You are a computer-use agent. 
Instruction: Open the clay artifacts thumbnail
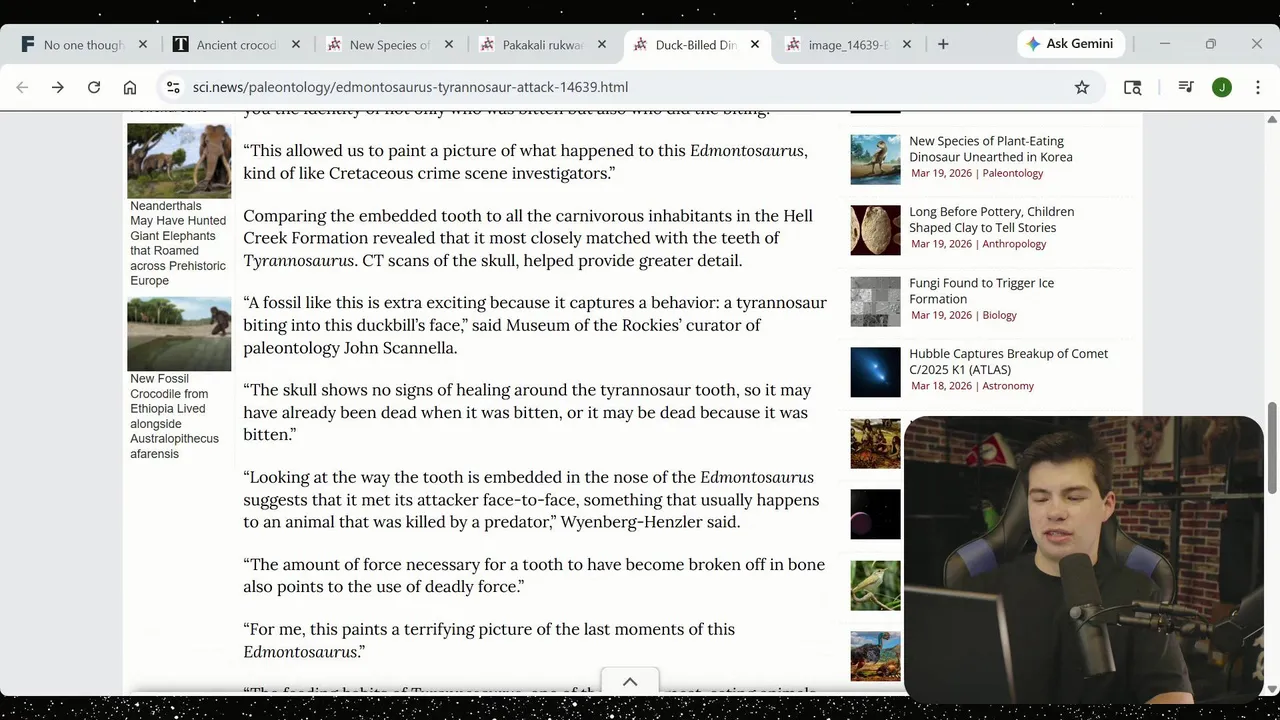click(875, 230)
